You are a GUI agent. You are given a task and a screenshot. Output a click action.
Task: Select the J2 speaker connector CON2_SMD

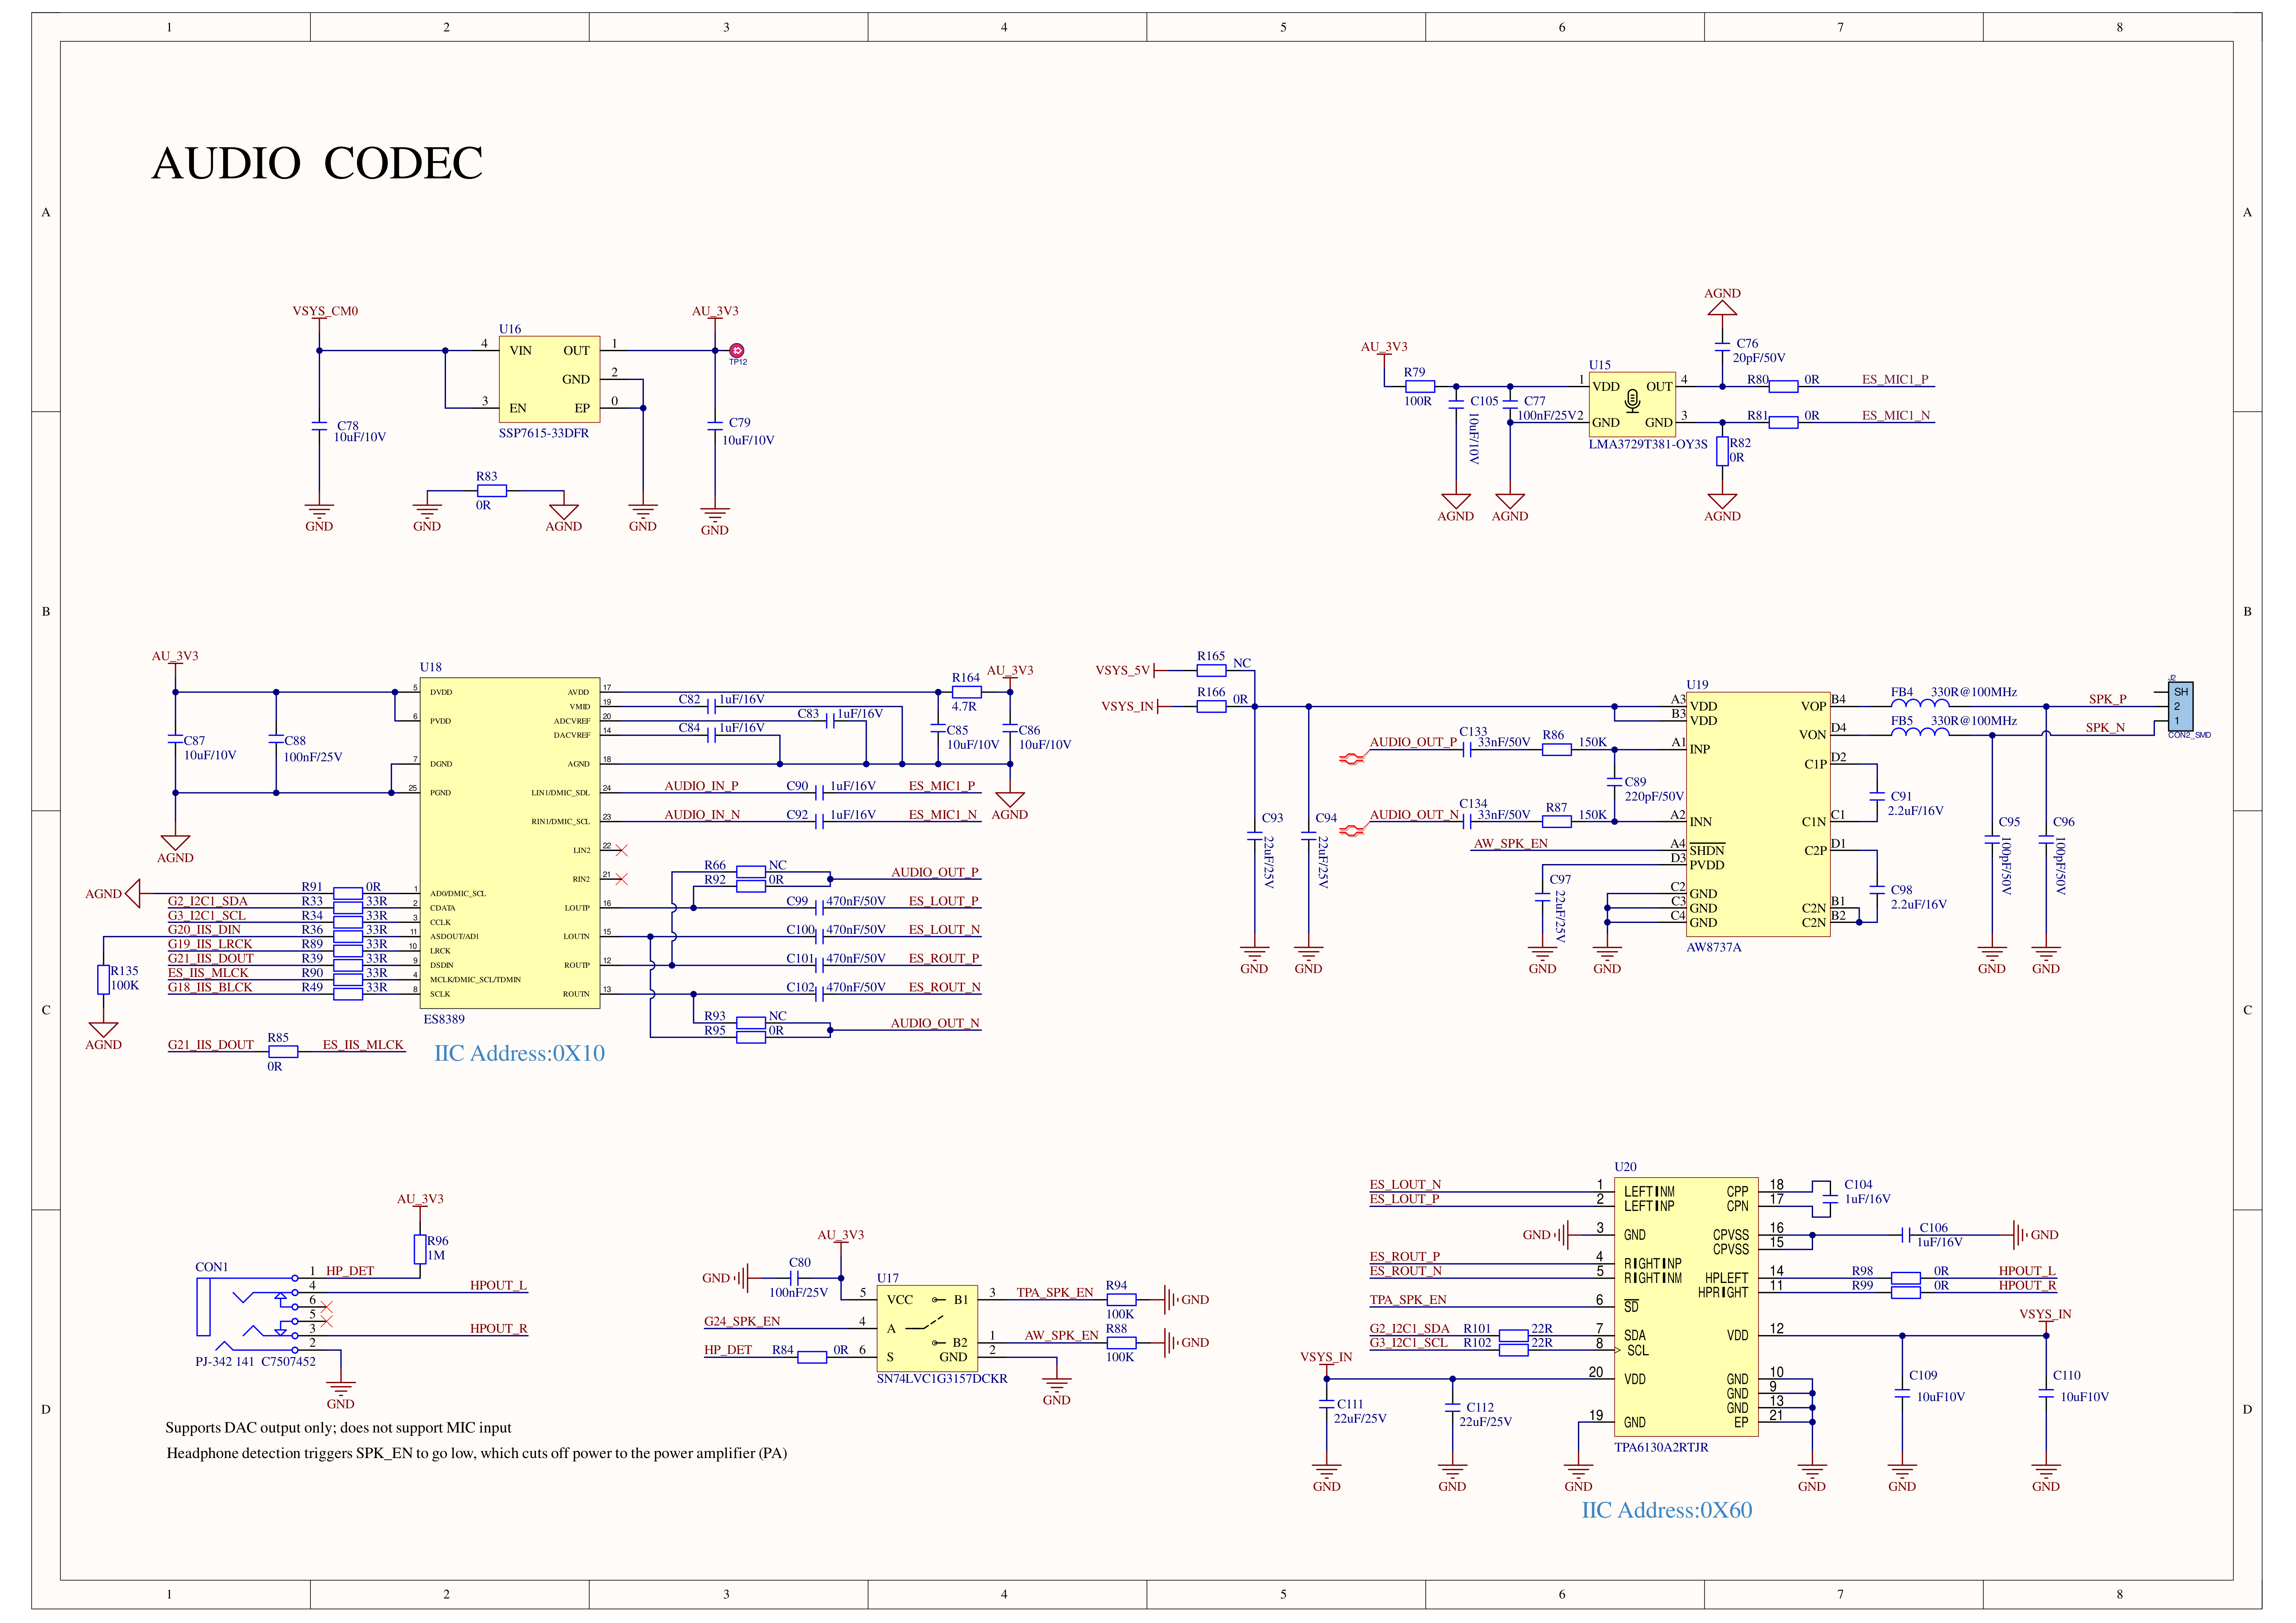point(2181,706)
